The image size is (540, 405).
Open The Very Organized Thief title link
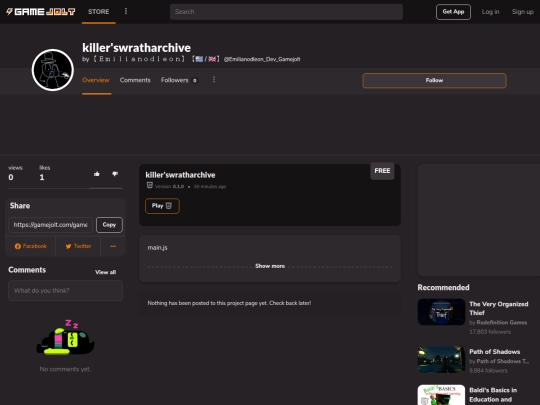(498, 308)
